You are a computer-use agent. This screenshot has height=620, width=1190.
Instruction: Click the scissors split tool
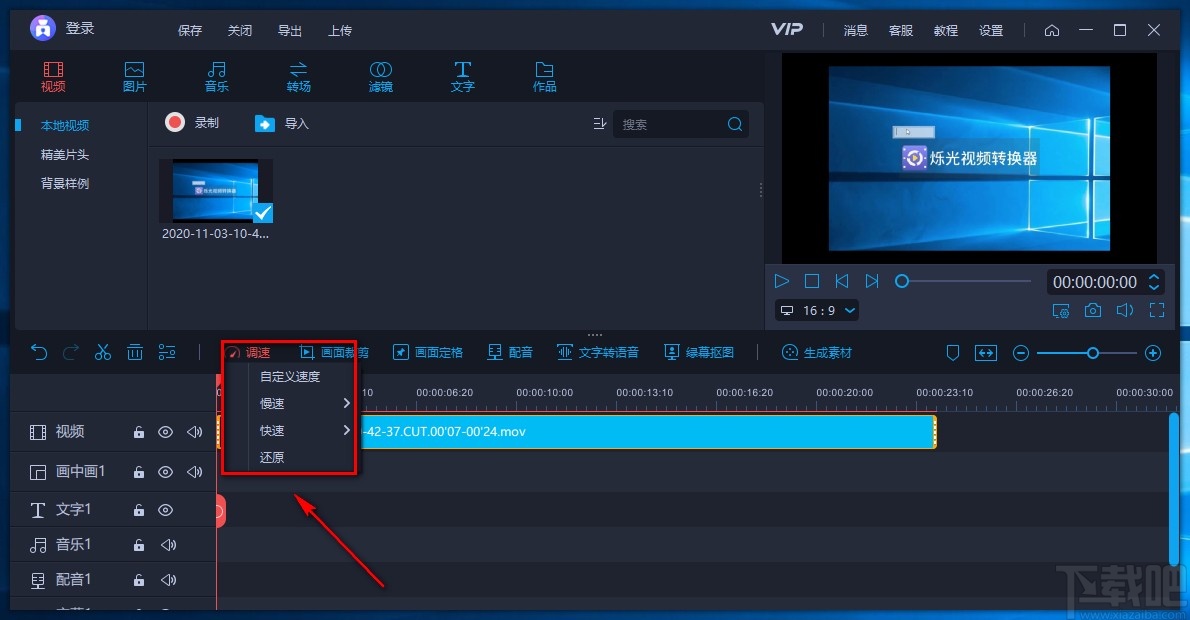pyautogui.click(x=102, y=352)
